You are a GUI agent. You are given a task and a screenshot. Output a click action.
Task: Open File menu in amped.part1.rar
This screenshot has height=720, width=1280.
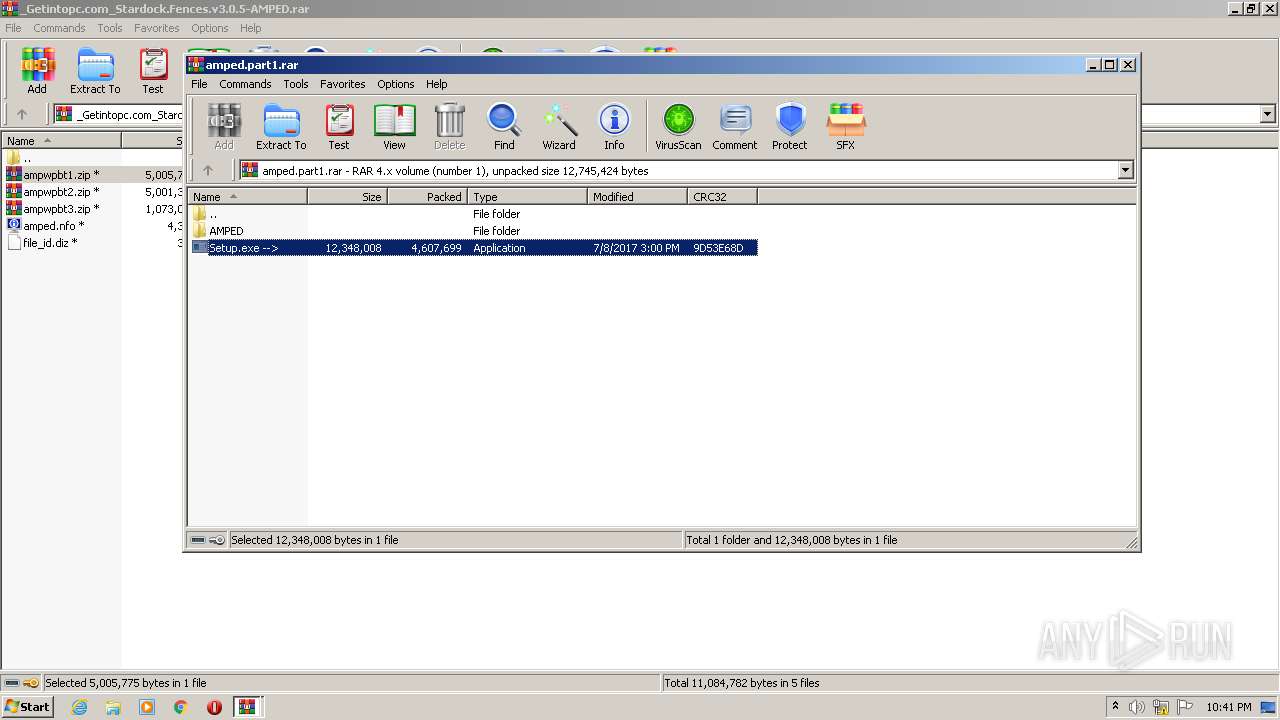click(199, 84)
